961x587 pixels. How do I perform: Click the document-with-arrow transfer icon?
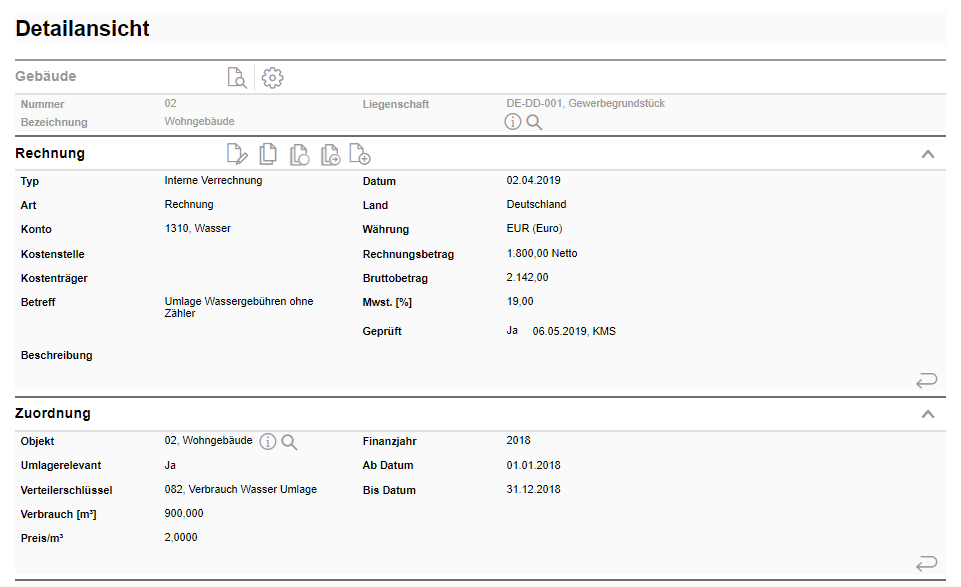point(330,154)
